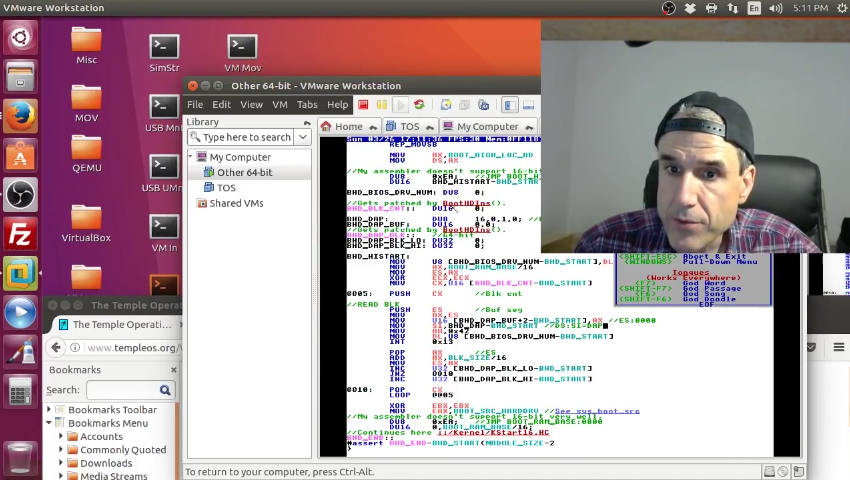Expand the Commonly Quoted bookmarks folder
Viewport: 850px width, 480px height.
pyautogui.click(x=61, y=450)
